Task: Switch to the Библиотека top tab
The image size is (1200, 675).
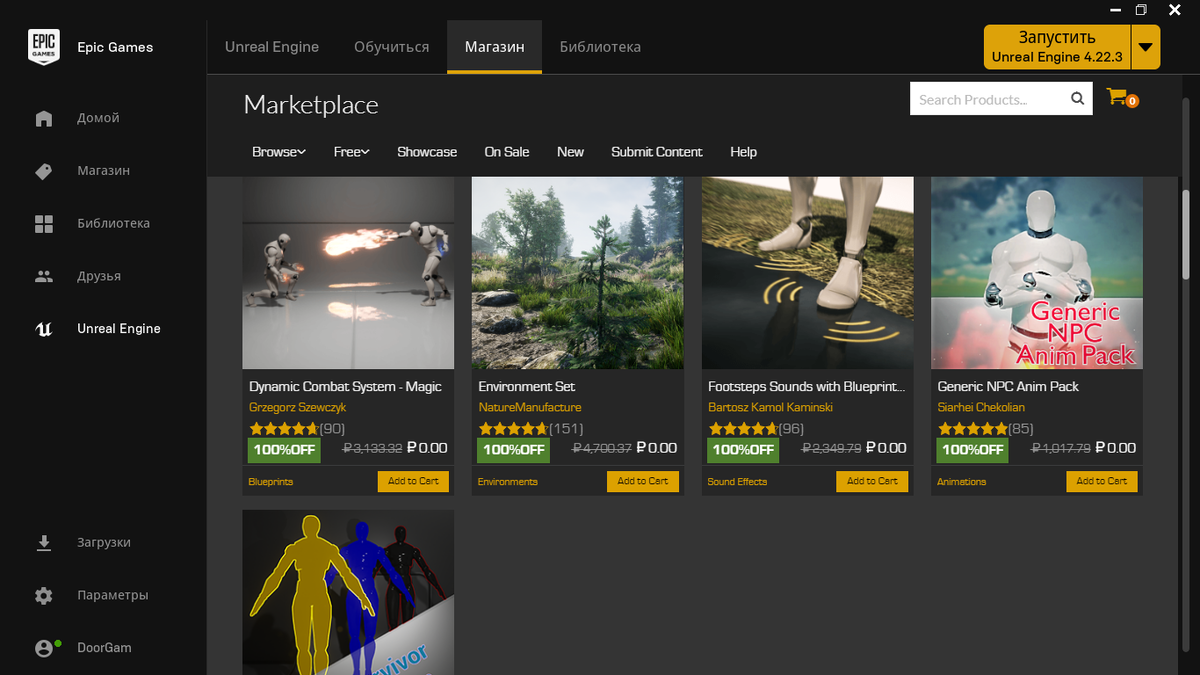Action: point(600,47)
